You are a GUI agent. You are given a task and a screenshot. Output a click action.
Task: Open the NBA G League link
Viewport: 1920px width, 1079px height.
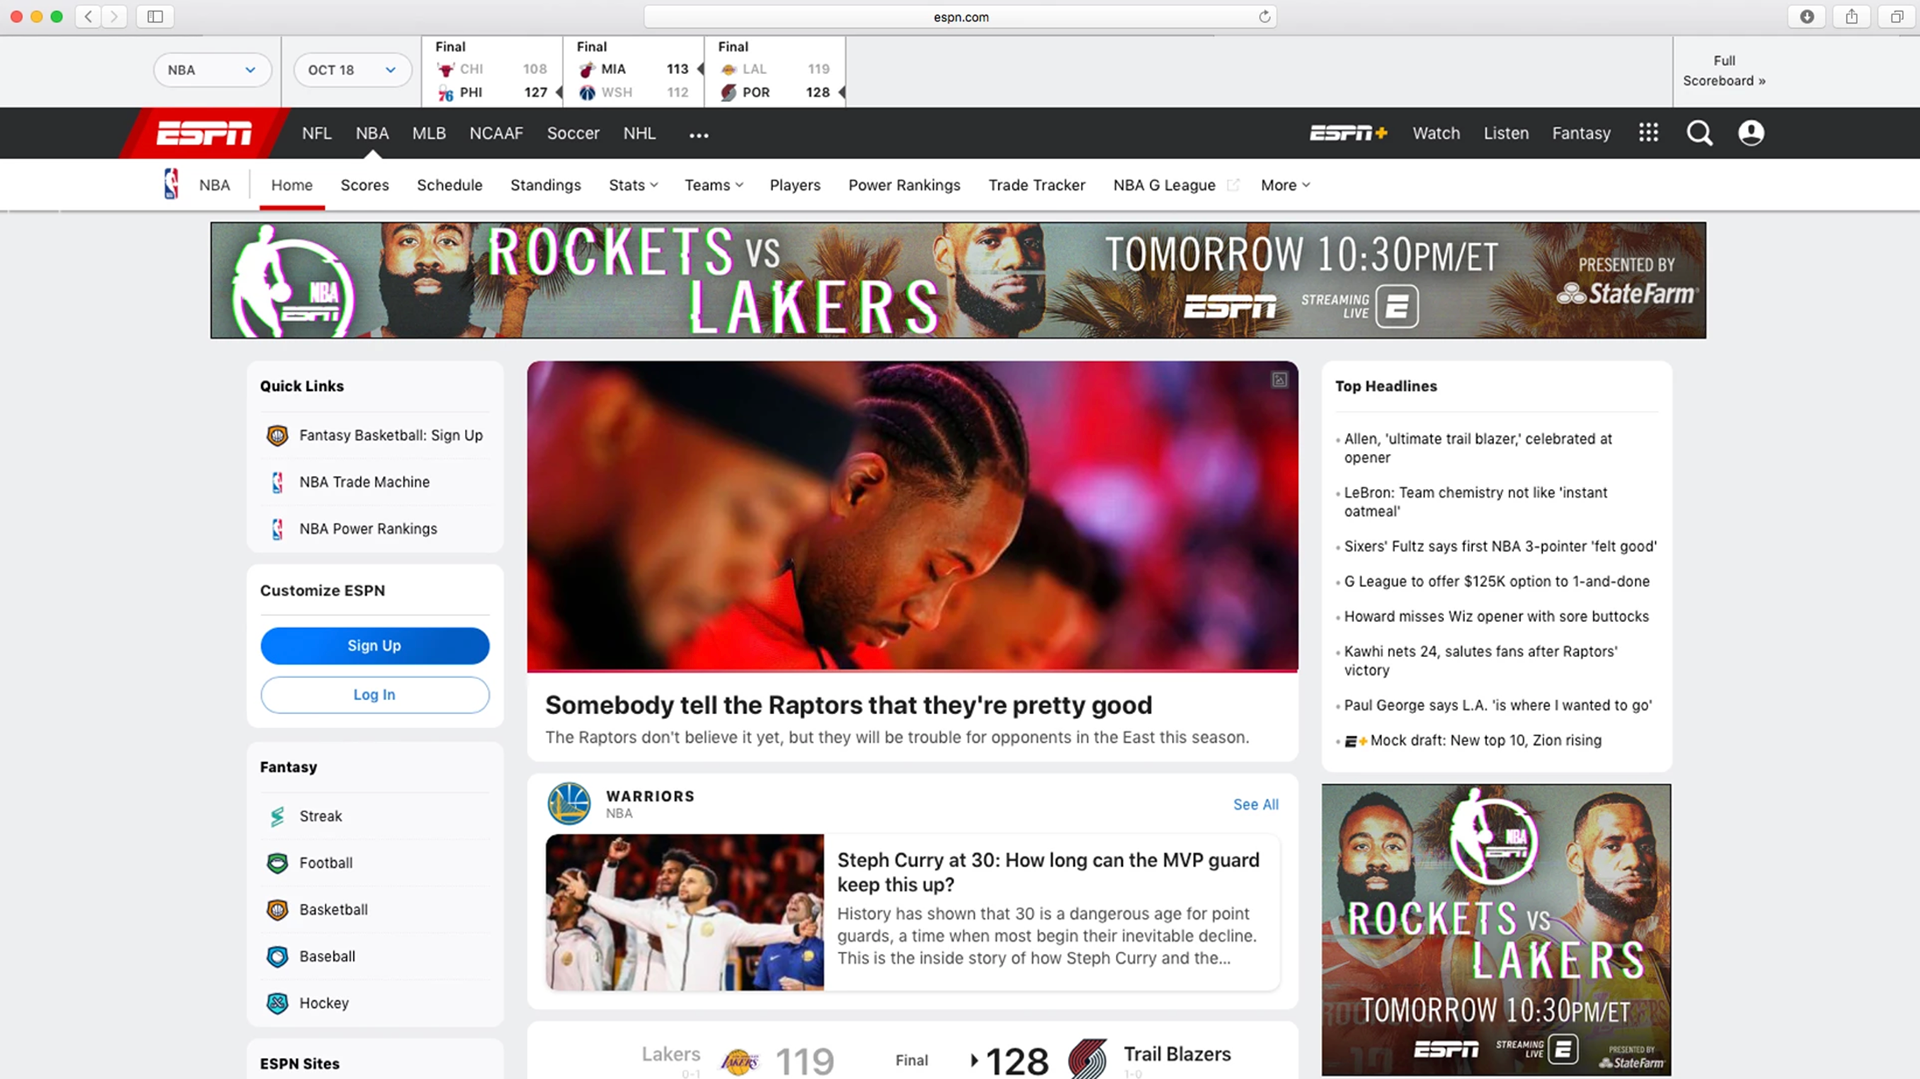[x=1164, y=185]
